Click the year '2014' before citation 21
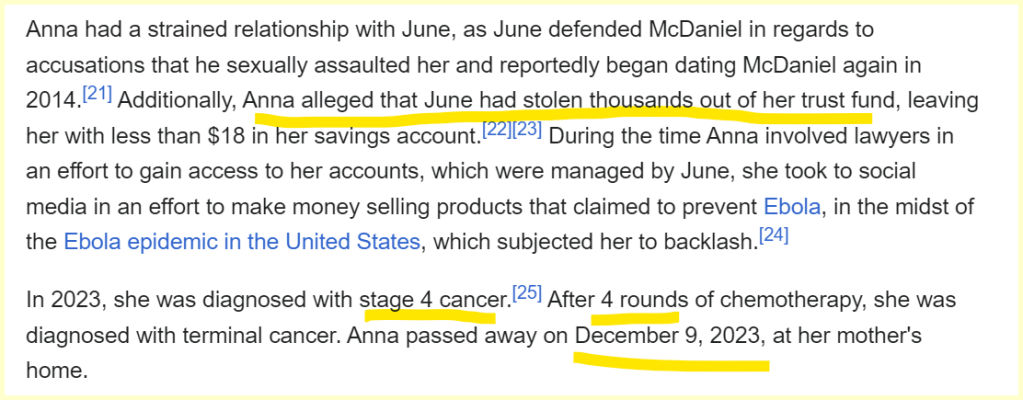1023x400 pixels. (x=51, y=101)
